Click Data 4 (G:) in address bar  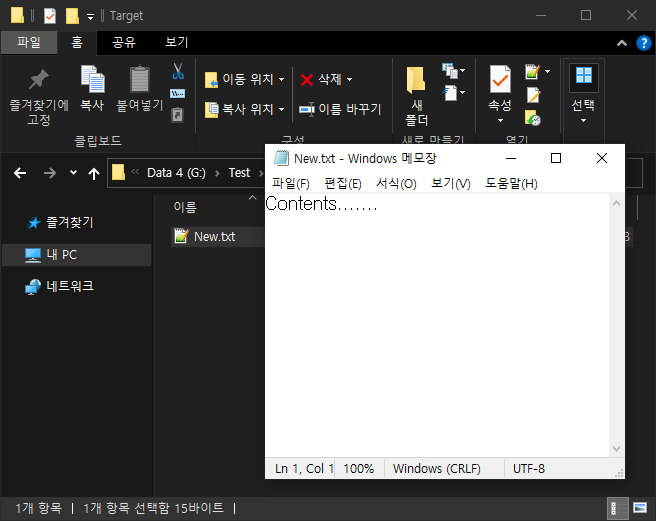click(x=176, y=173)
